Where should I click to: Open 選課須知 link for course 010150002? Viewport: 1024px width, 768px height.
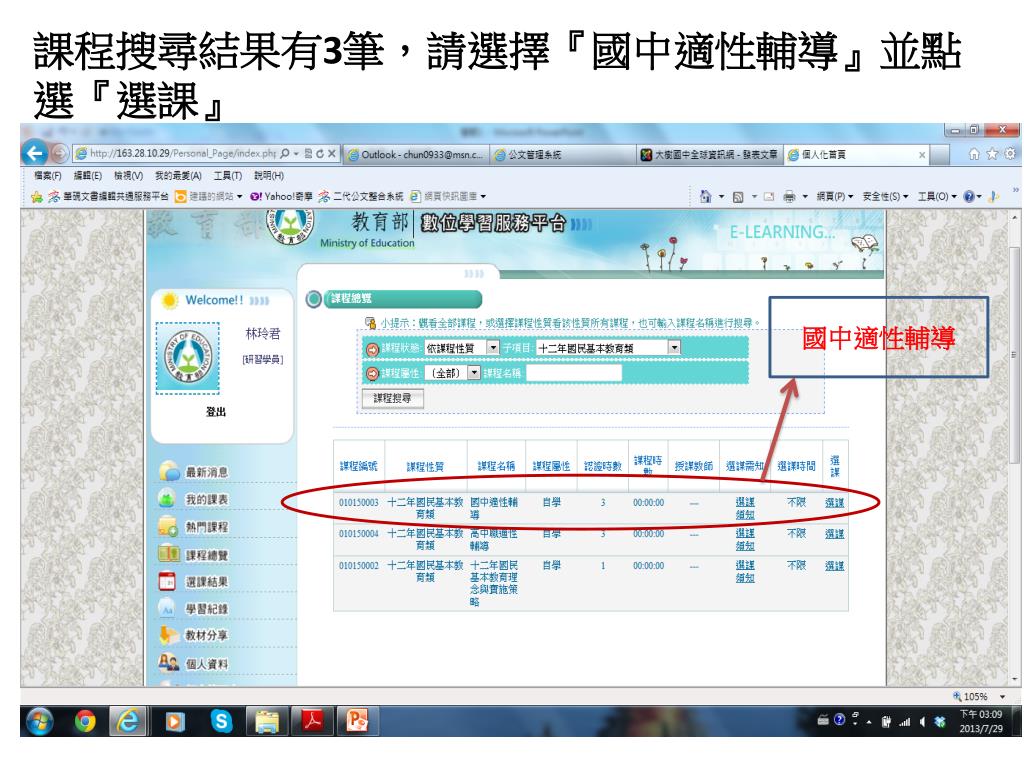click(x=745, y=571)
